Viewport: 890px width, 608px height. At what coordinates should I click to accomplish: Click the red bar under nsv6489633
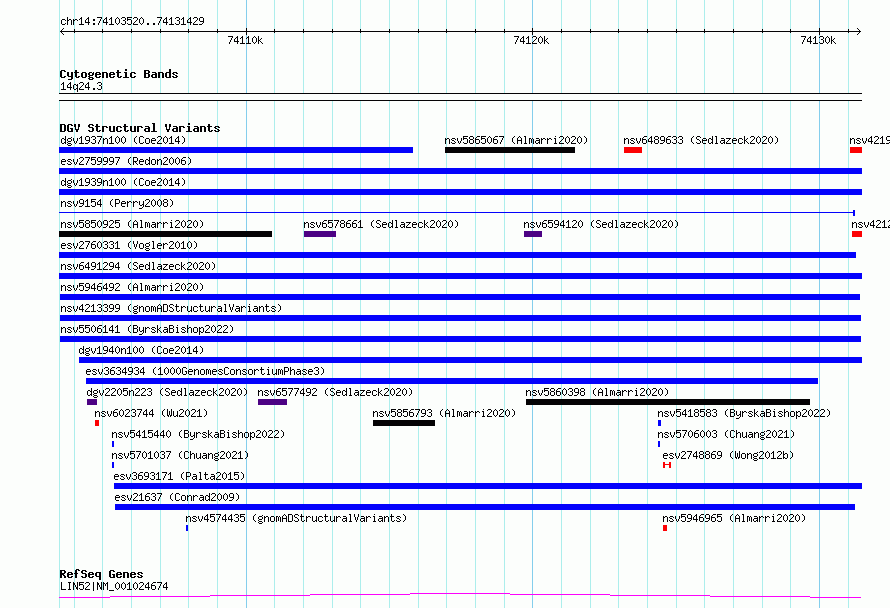point(633,150)
